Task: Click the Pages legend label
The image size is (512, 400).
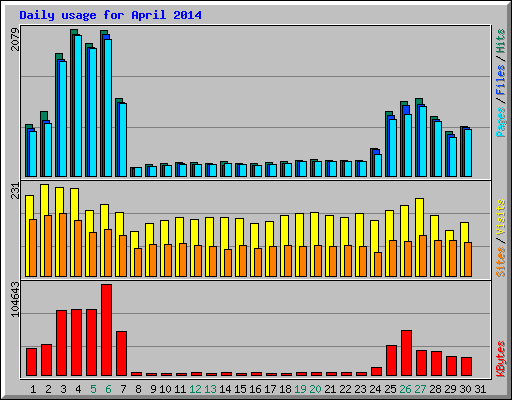Action: [501, 122]
